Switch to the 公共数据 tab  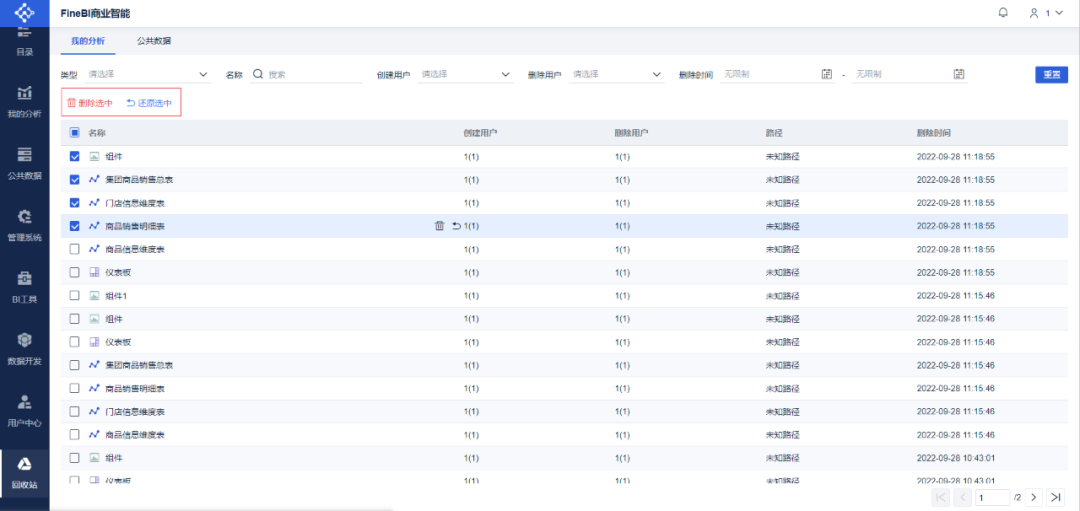pyautogui.click(x=154, y=41)
